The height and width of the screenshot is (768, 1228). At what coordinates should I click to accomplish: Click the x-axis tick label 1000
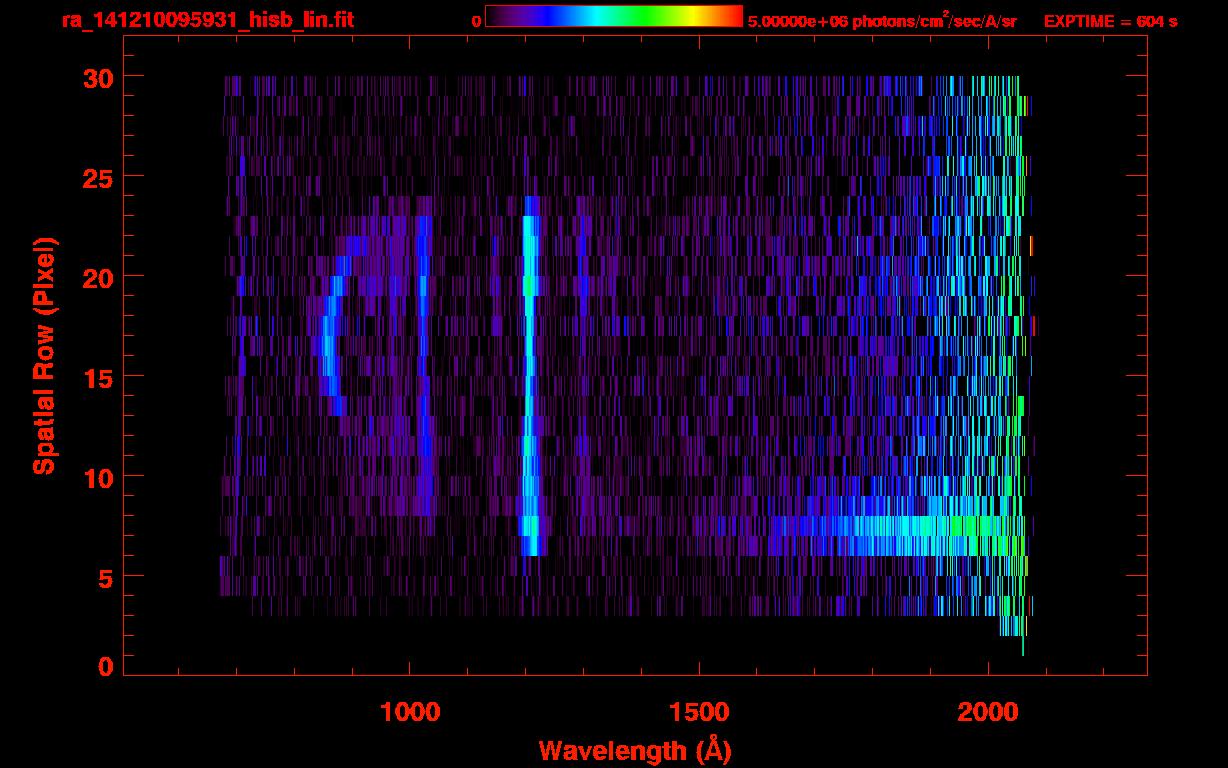410,712
